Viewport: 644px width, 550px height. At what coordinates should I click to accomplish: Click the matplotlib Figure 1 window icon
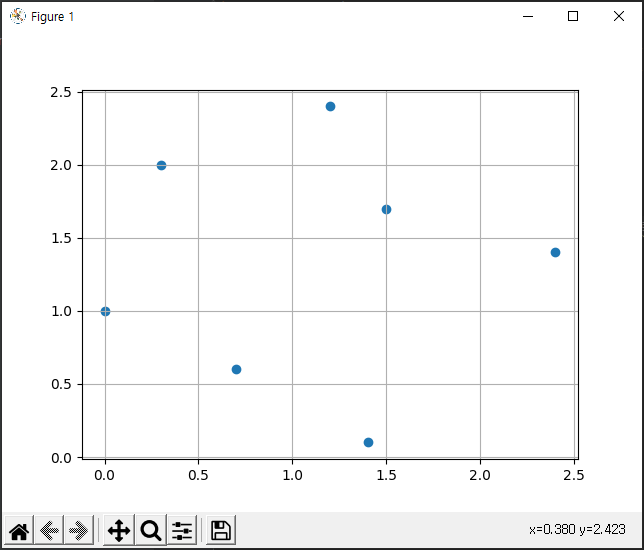(x=18, y=16)
